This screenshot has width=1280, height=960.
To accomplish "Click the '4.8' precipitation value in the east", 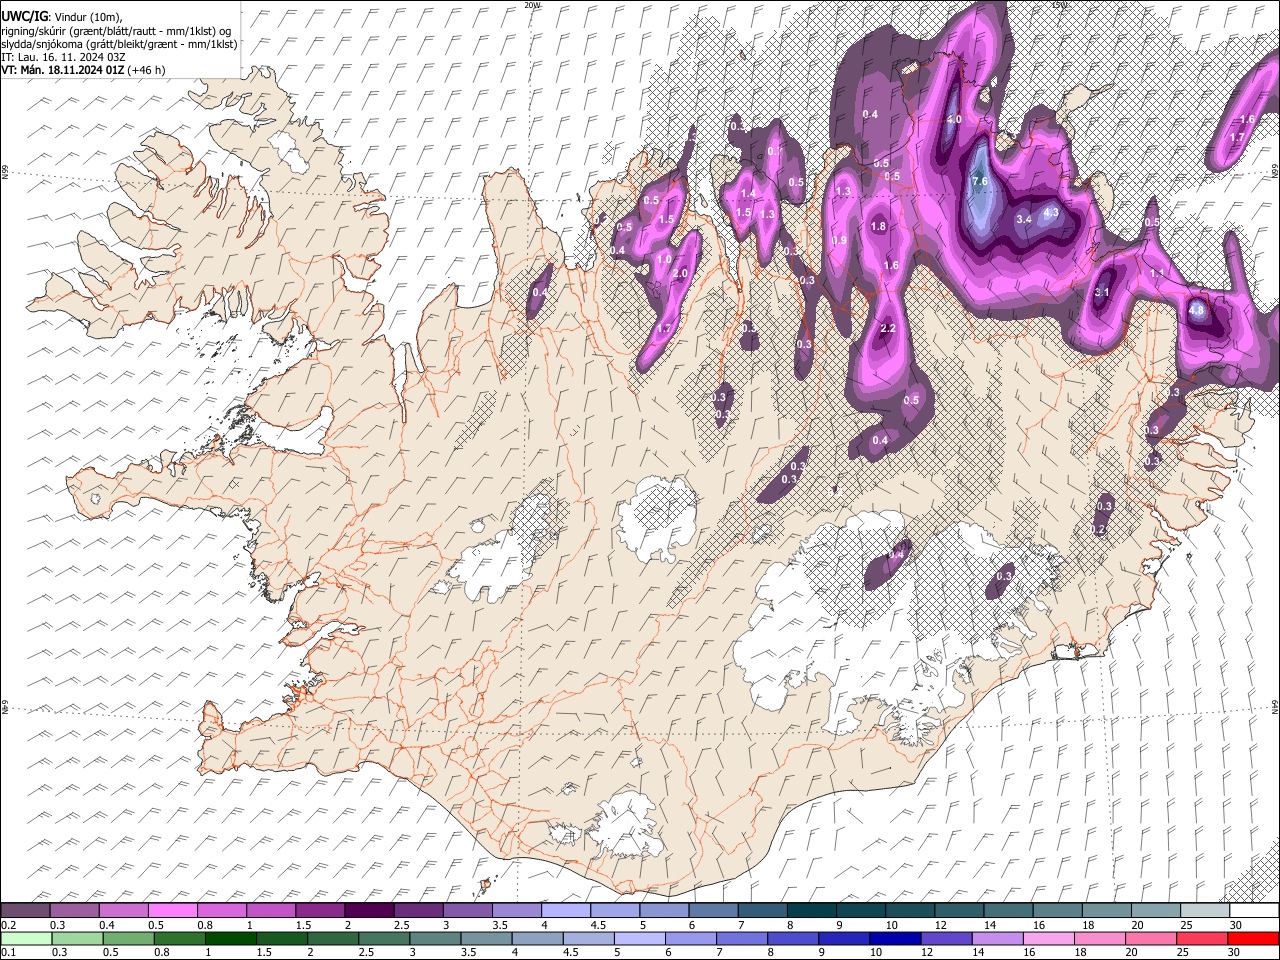I will [x=1196, y=310].
